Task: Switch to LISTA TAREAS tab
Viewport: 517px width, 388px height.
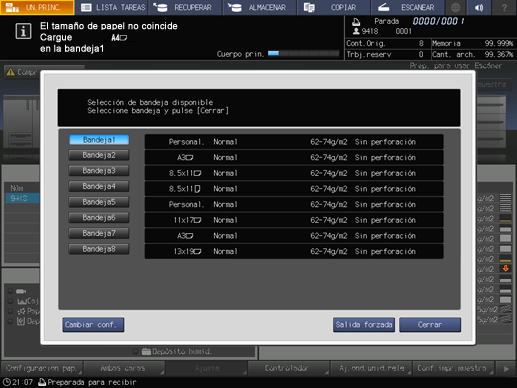Action: [112, 7]
